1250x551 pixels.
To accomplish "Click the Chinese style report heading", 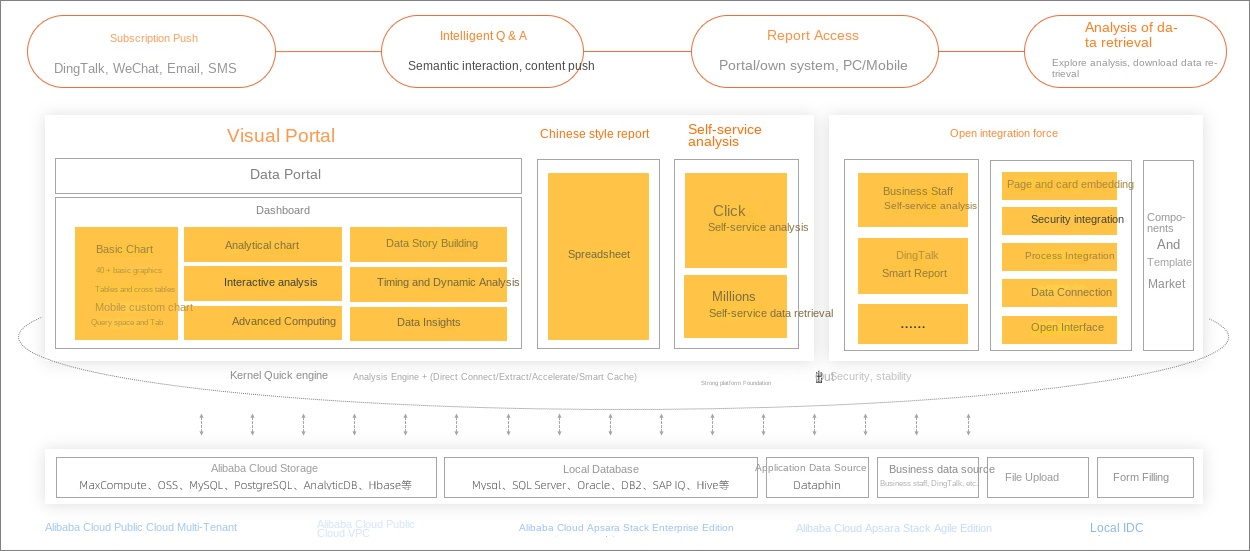I will point(594,134).
